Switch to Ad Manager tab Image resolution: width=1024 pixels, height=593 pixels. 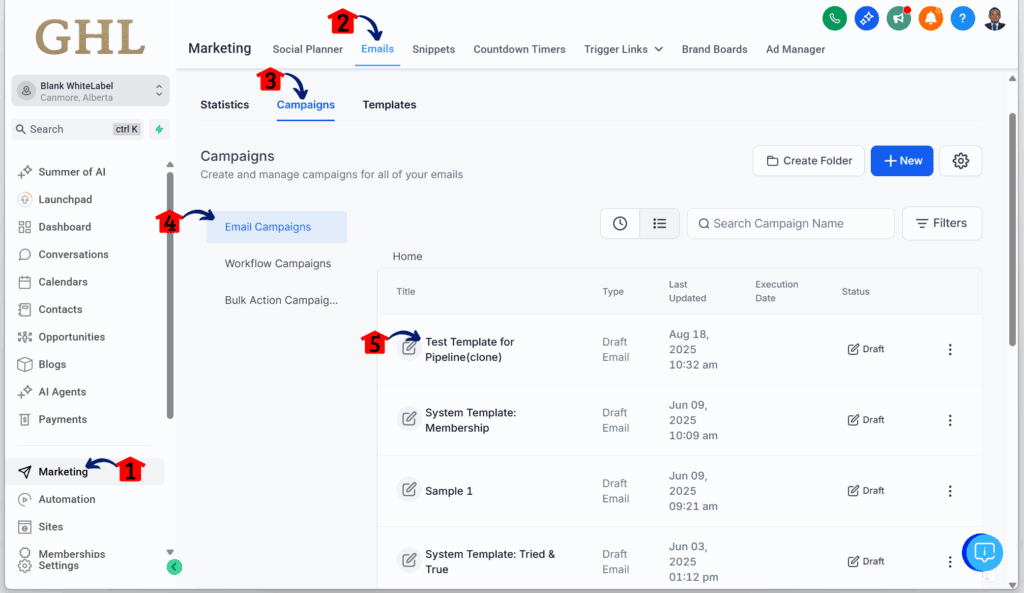pos(795,49)
